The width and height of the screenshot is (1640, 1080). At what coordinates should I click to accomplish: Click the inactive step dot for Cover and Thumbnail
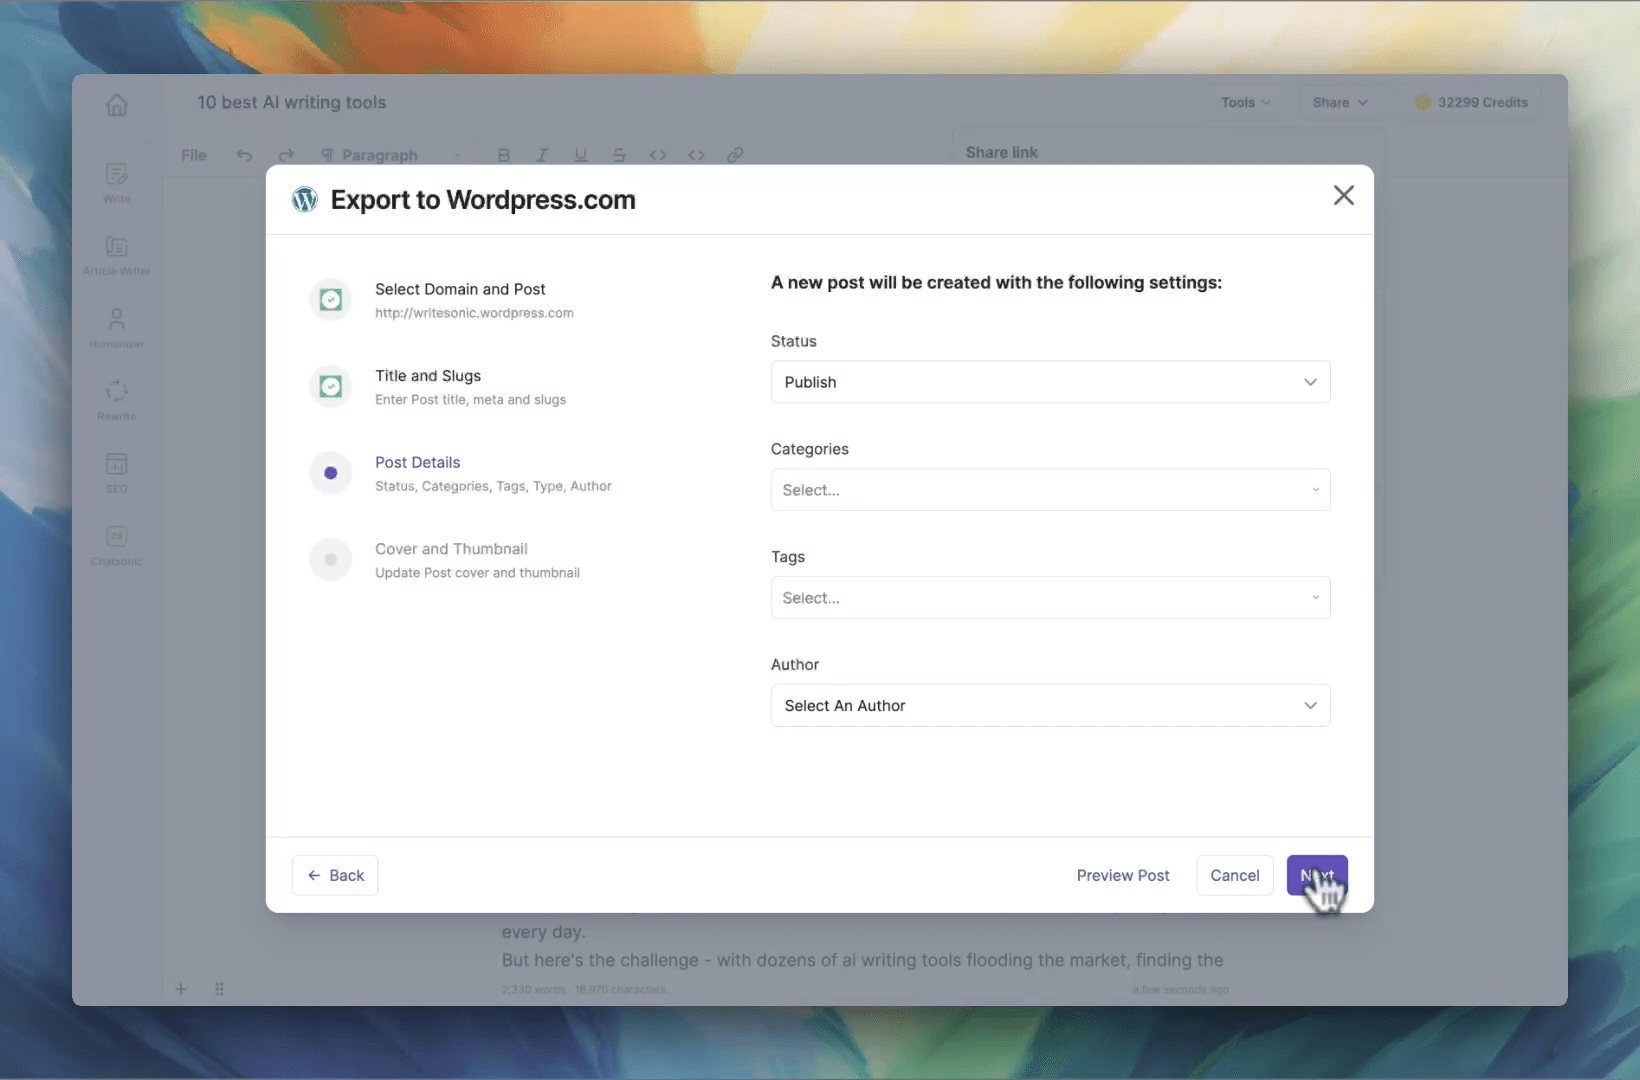tap(330, 560)
